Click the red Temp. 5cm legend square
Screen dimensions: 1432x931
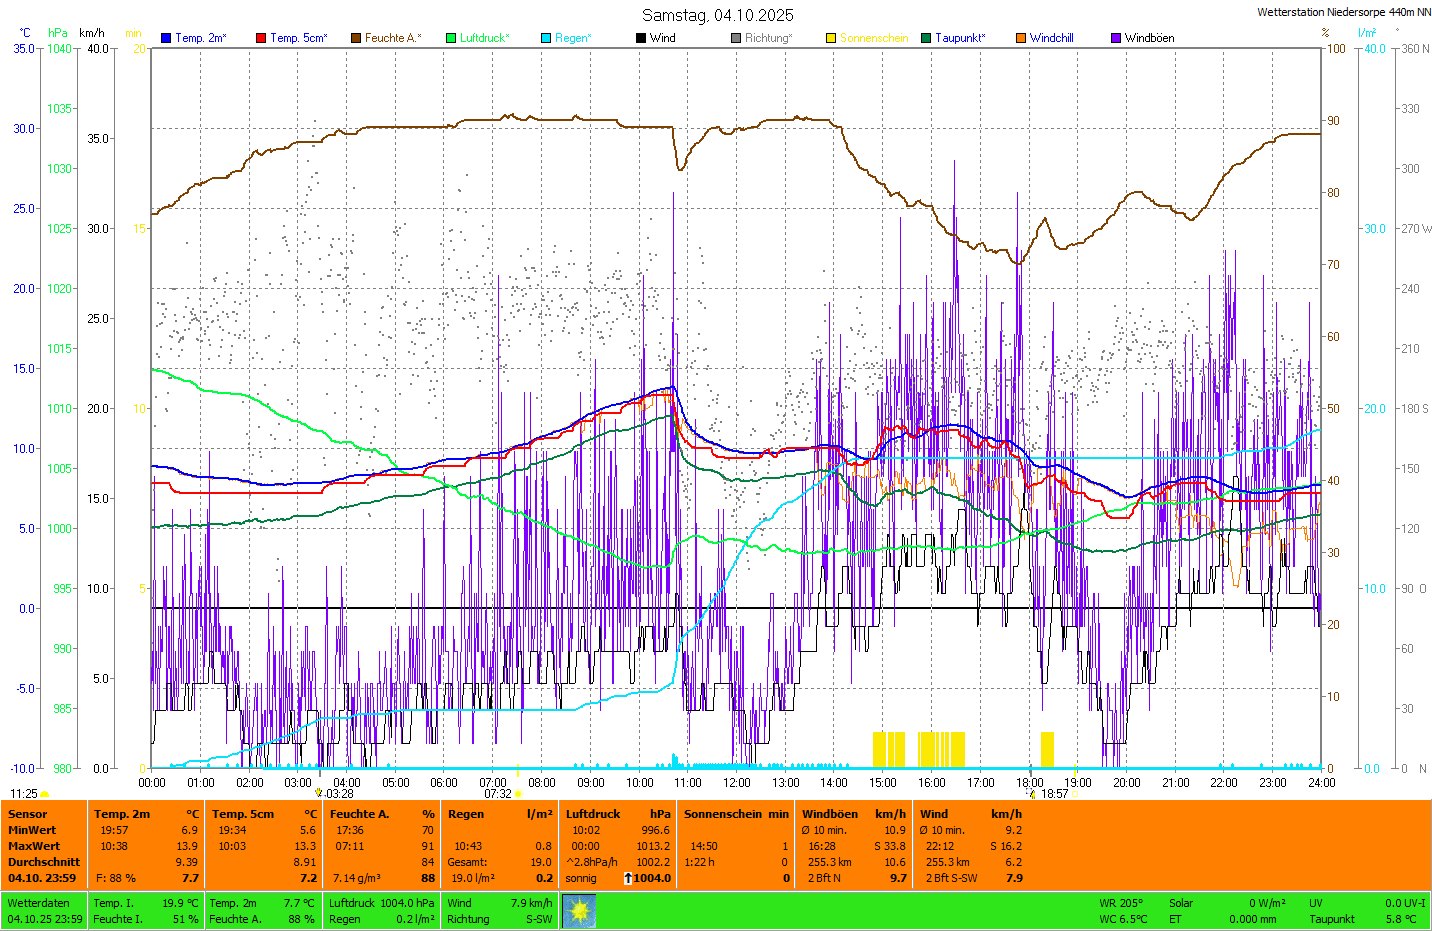click(261, 38)
